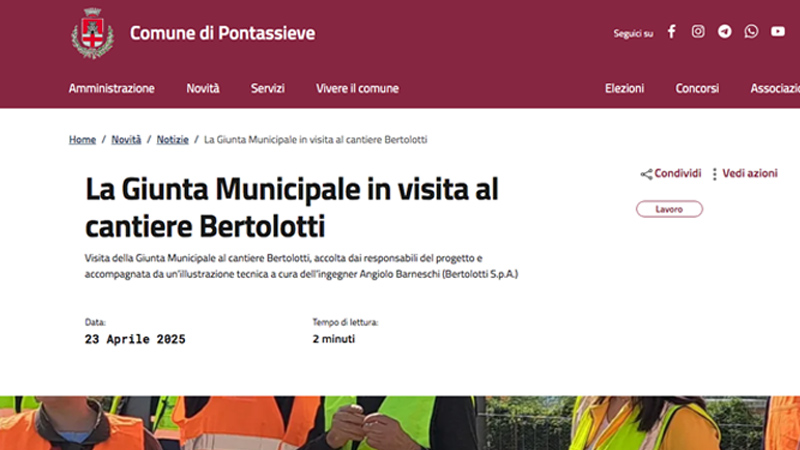
Task: Go to the Concorsi section
Action: click(x=697, y=88)
